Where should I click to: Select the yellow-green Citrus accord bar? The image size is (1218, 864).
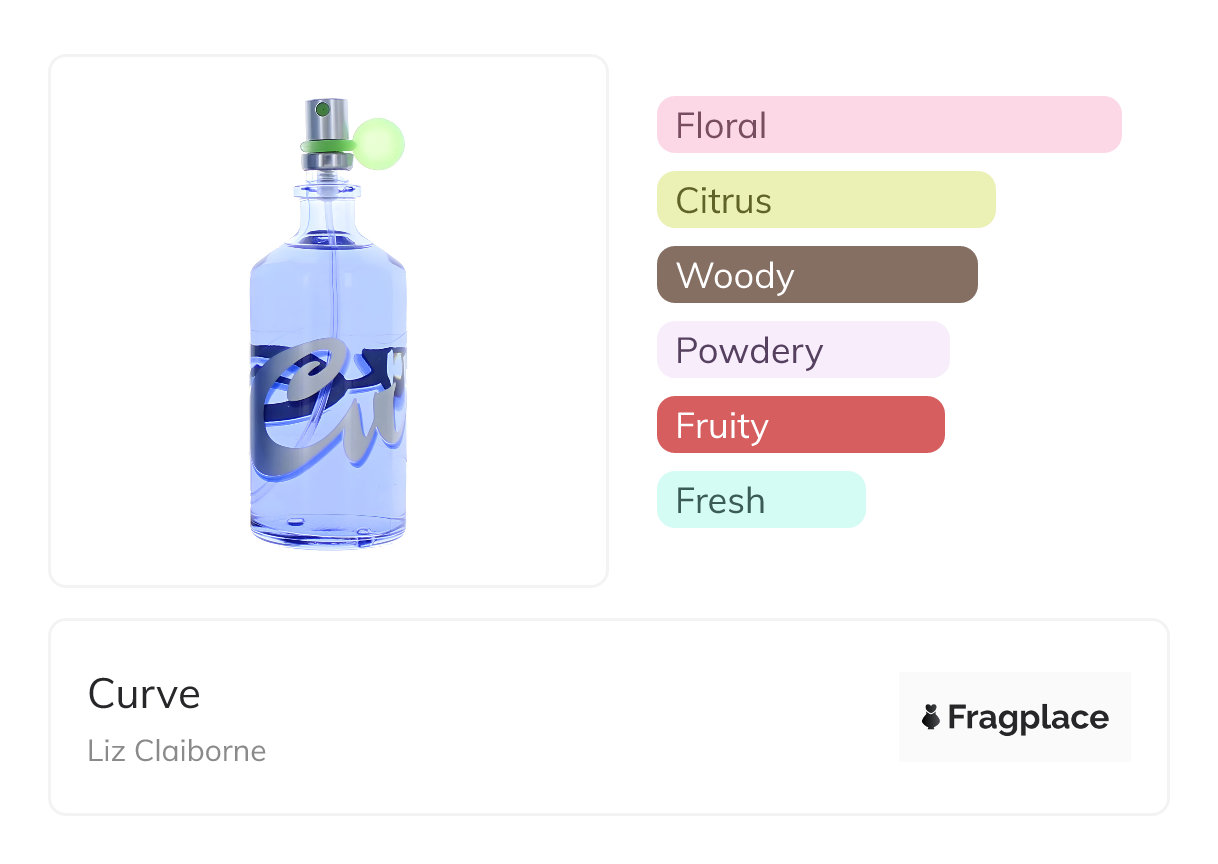826,200
